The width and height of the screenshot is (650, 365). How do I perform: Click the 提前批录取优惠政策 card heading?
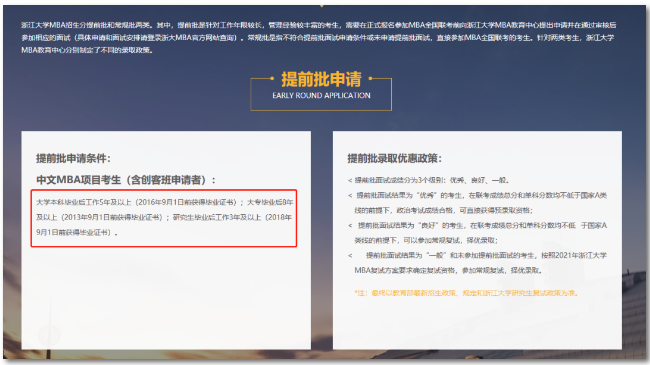click(395, 158)
